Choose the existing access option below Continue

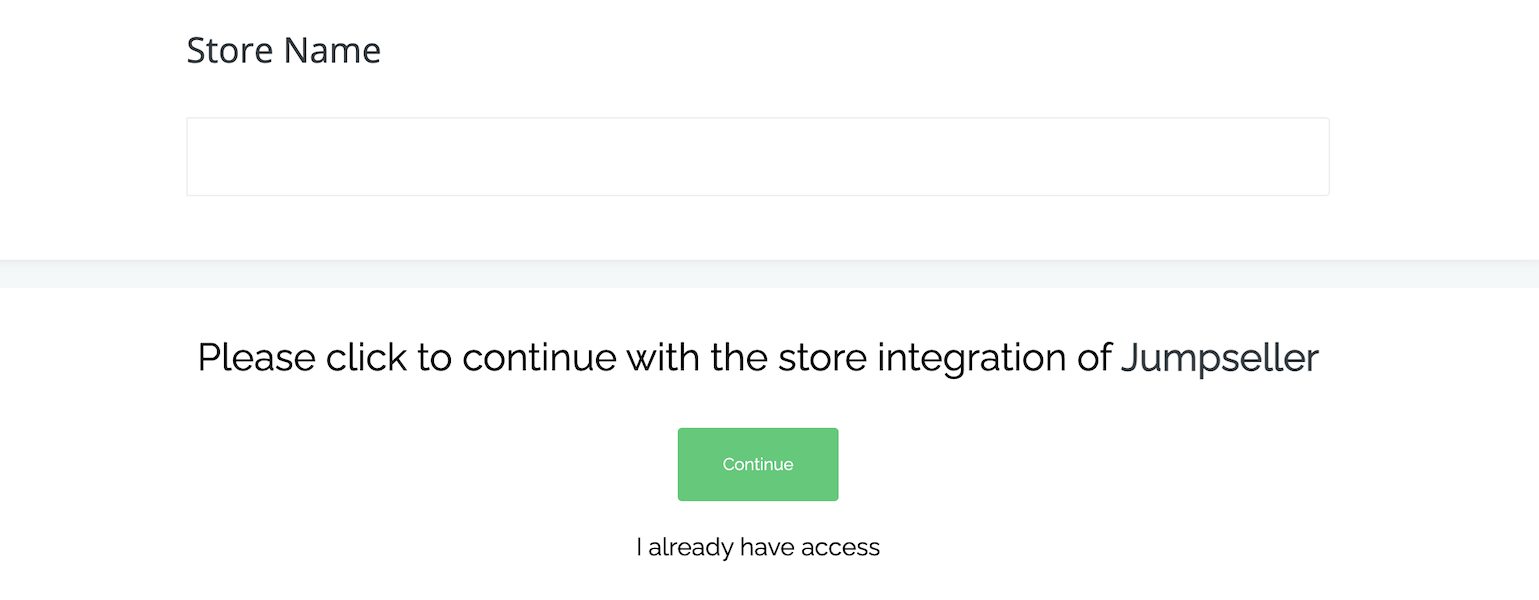757,547
